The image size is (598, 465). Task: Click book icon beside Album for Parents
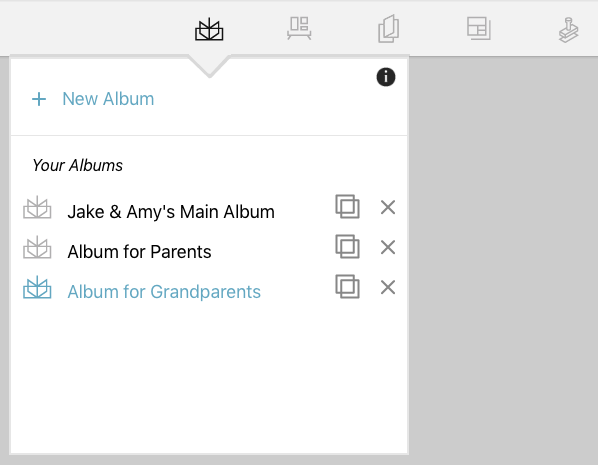tap(37, 247)
